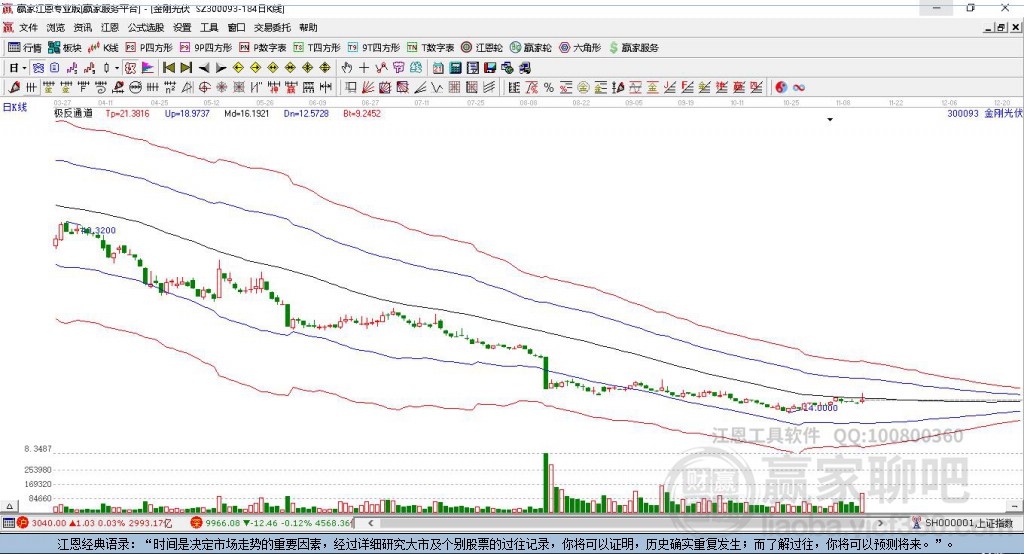Open the P四方形 tool
Viewport: 1024px width, 554px height.
click(149, 48)
